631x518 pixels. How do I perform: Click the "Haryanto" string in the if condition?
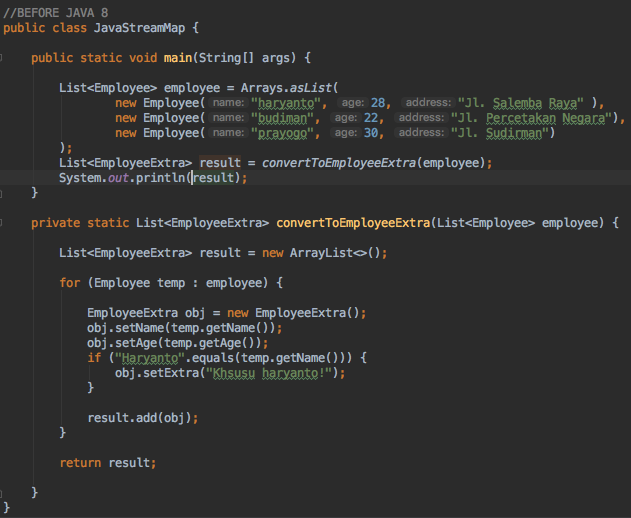(x=149, y=358)
